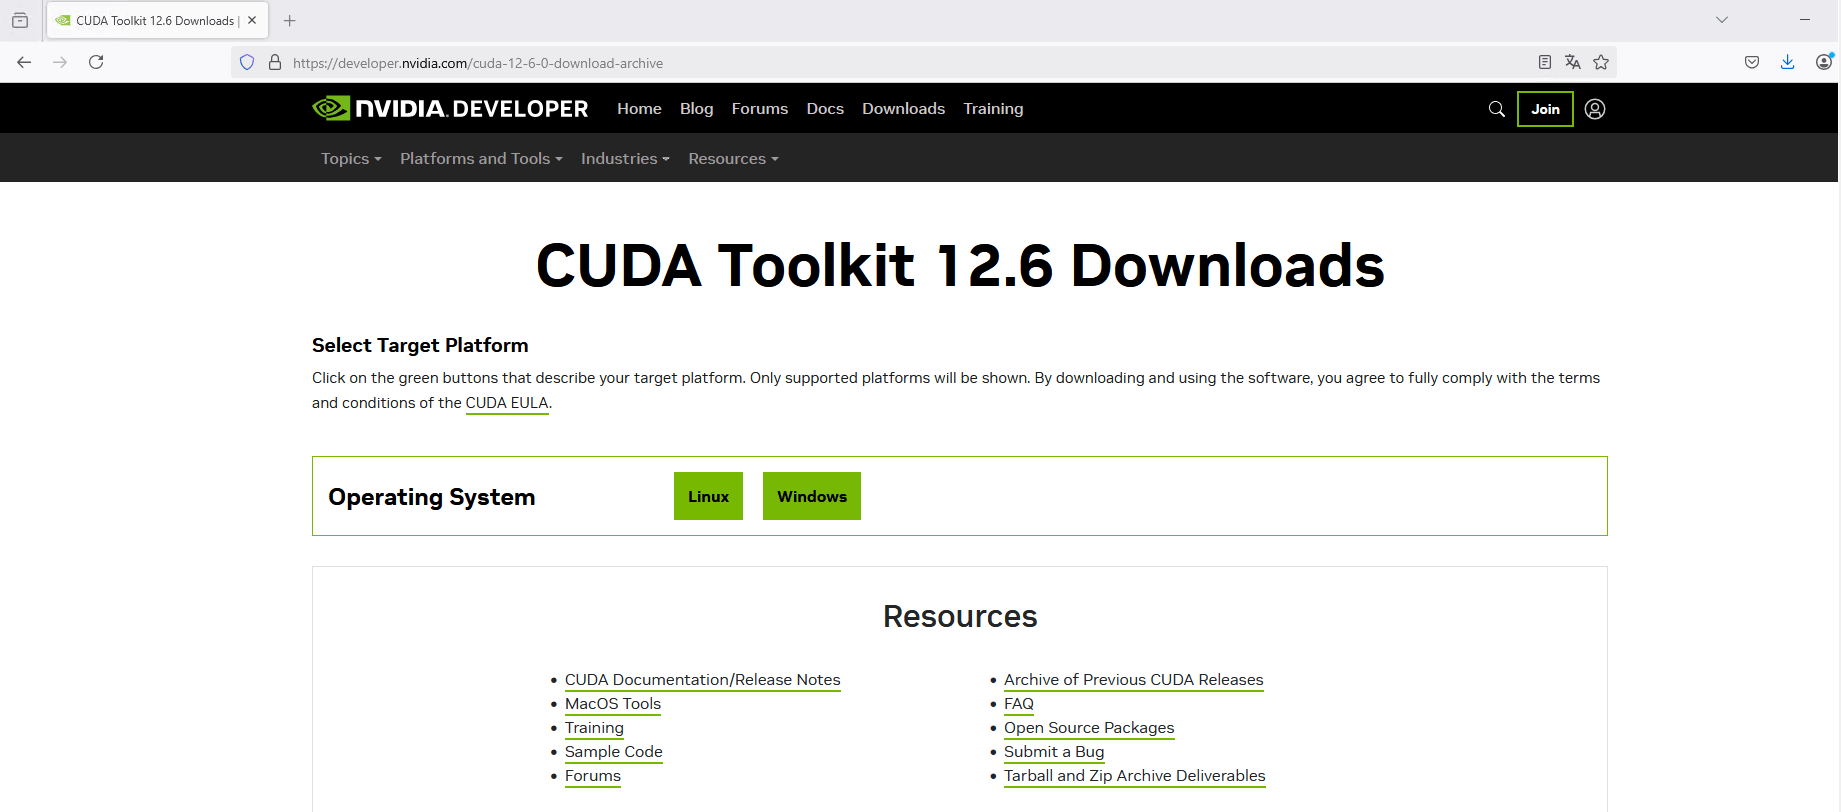This screenshot has height=812, width=1841.
Task: Open CUDA Documentation/Release Notes link
Action: tap(702, 680)
